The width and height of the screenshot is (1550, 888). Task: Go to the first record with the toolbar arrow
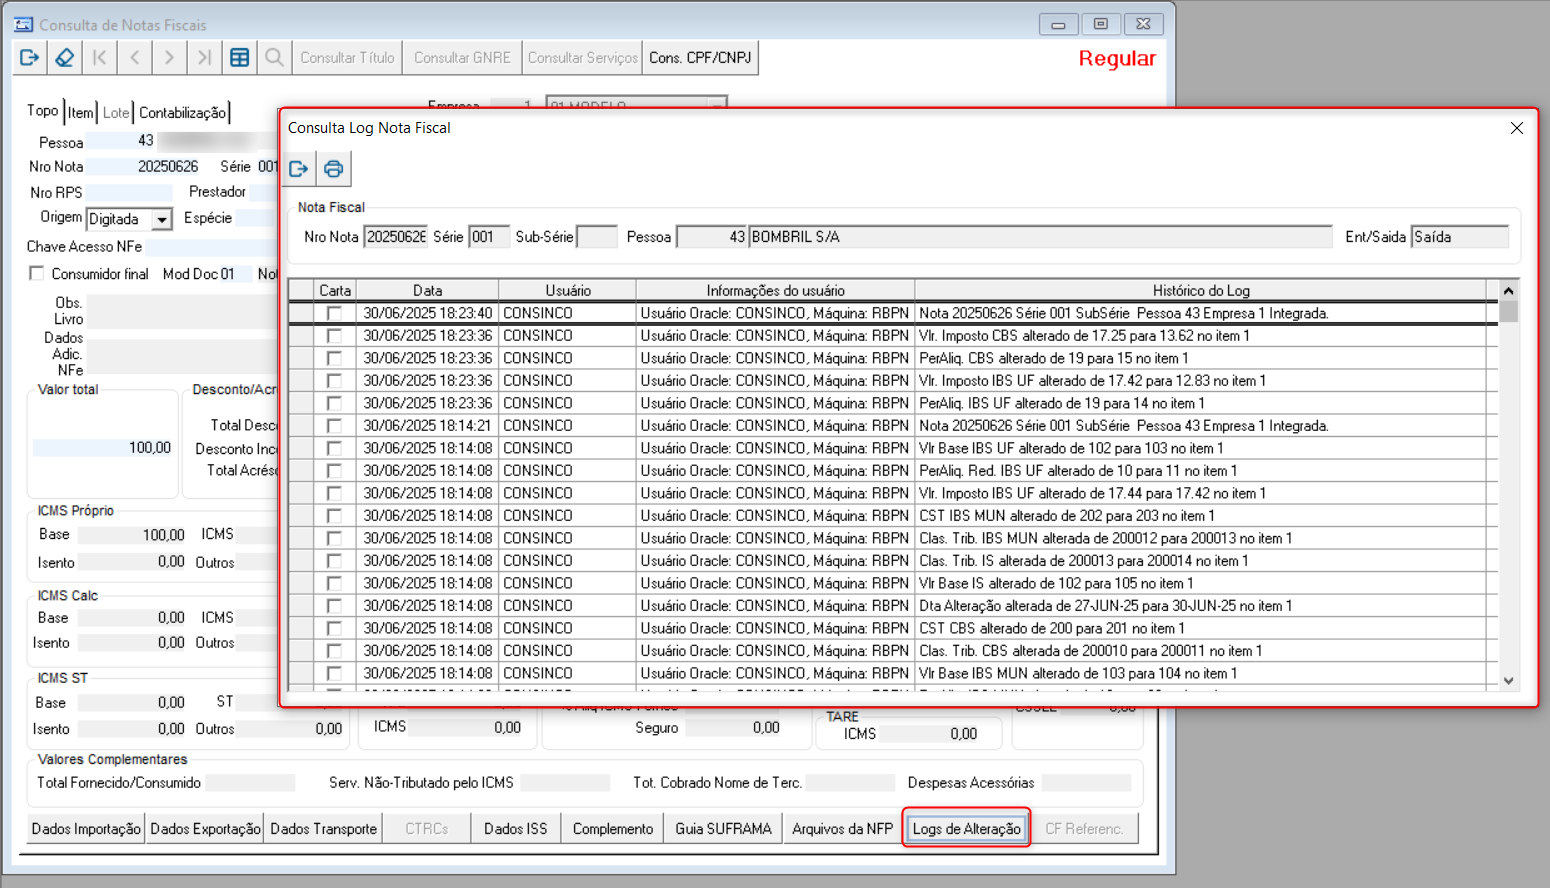pos(99,58)
